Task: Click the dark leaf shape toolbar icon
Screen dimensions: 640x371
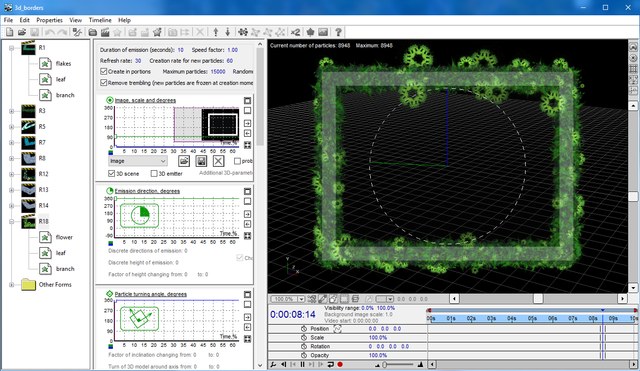Action: tap(310, 32)
